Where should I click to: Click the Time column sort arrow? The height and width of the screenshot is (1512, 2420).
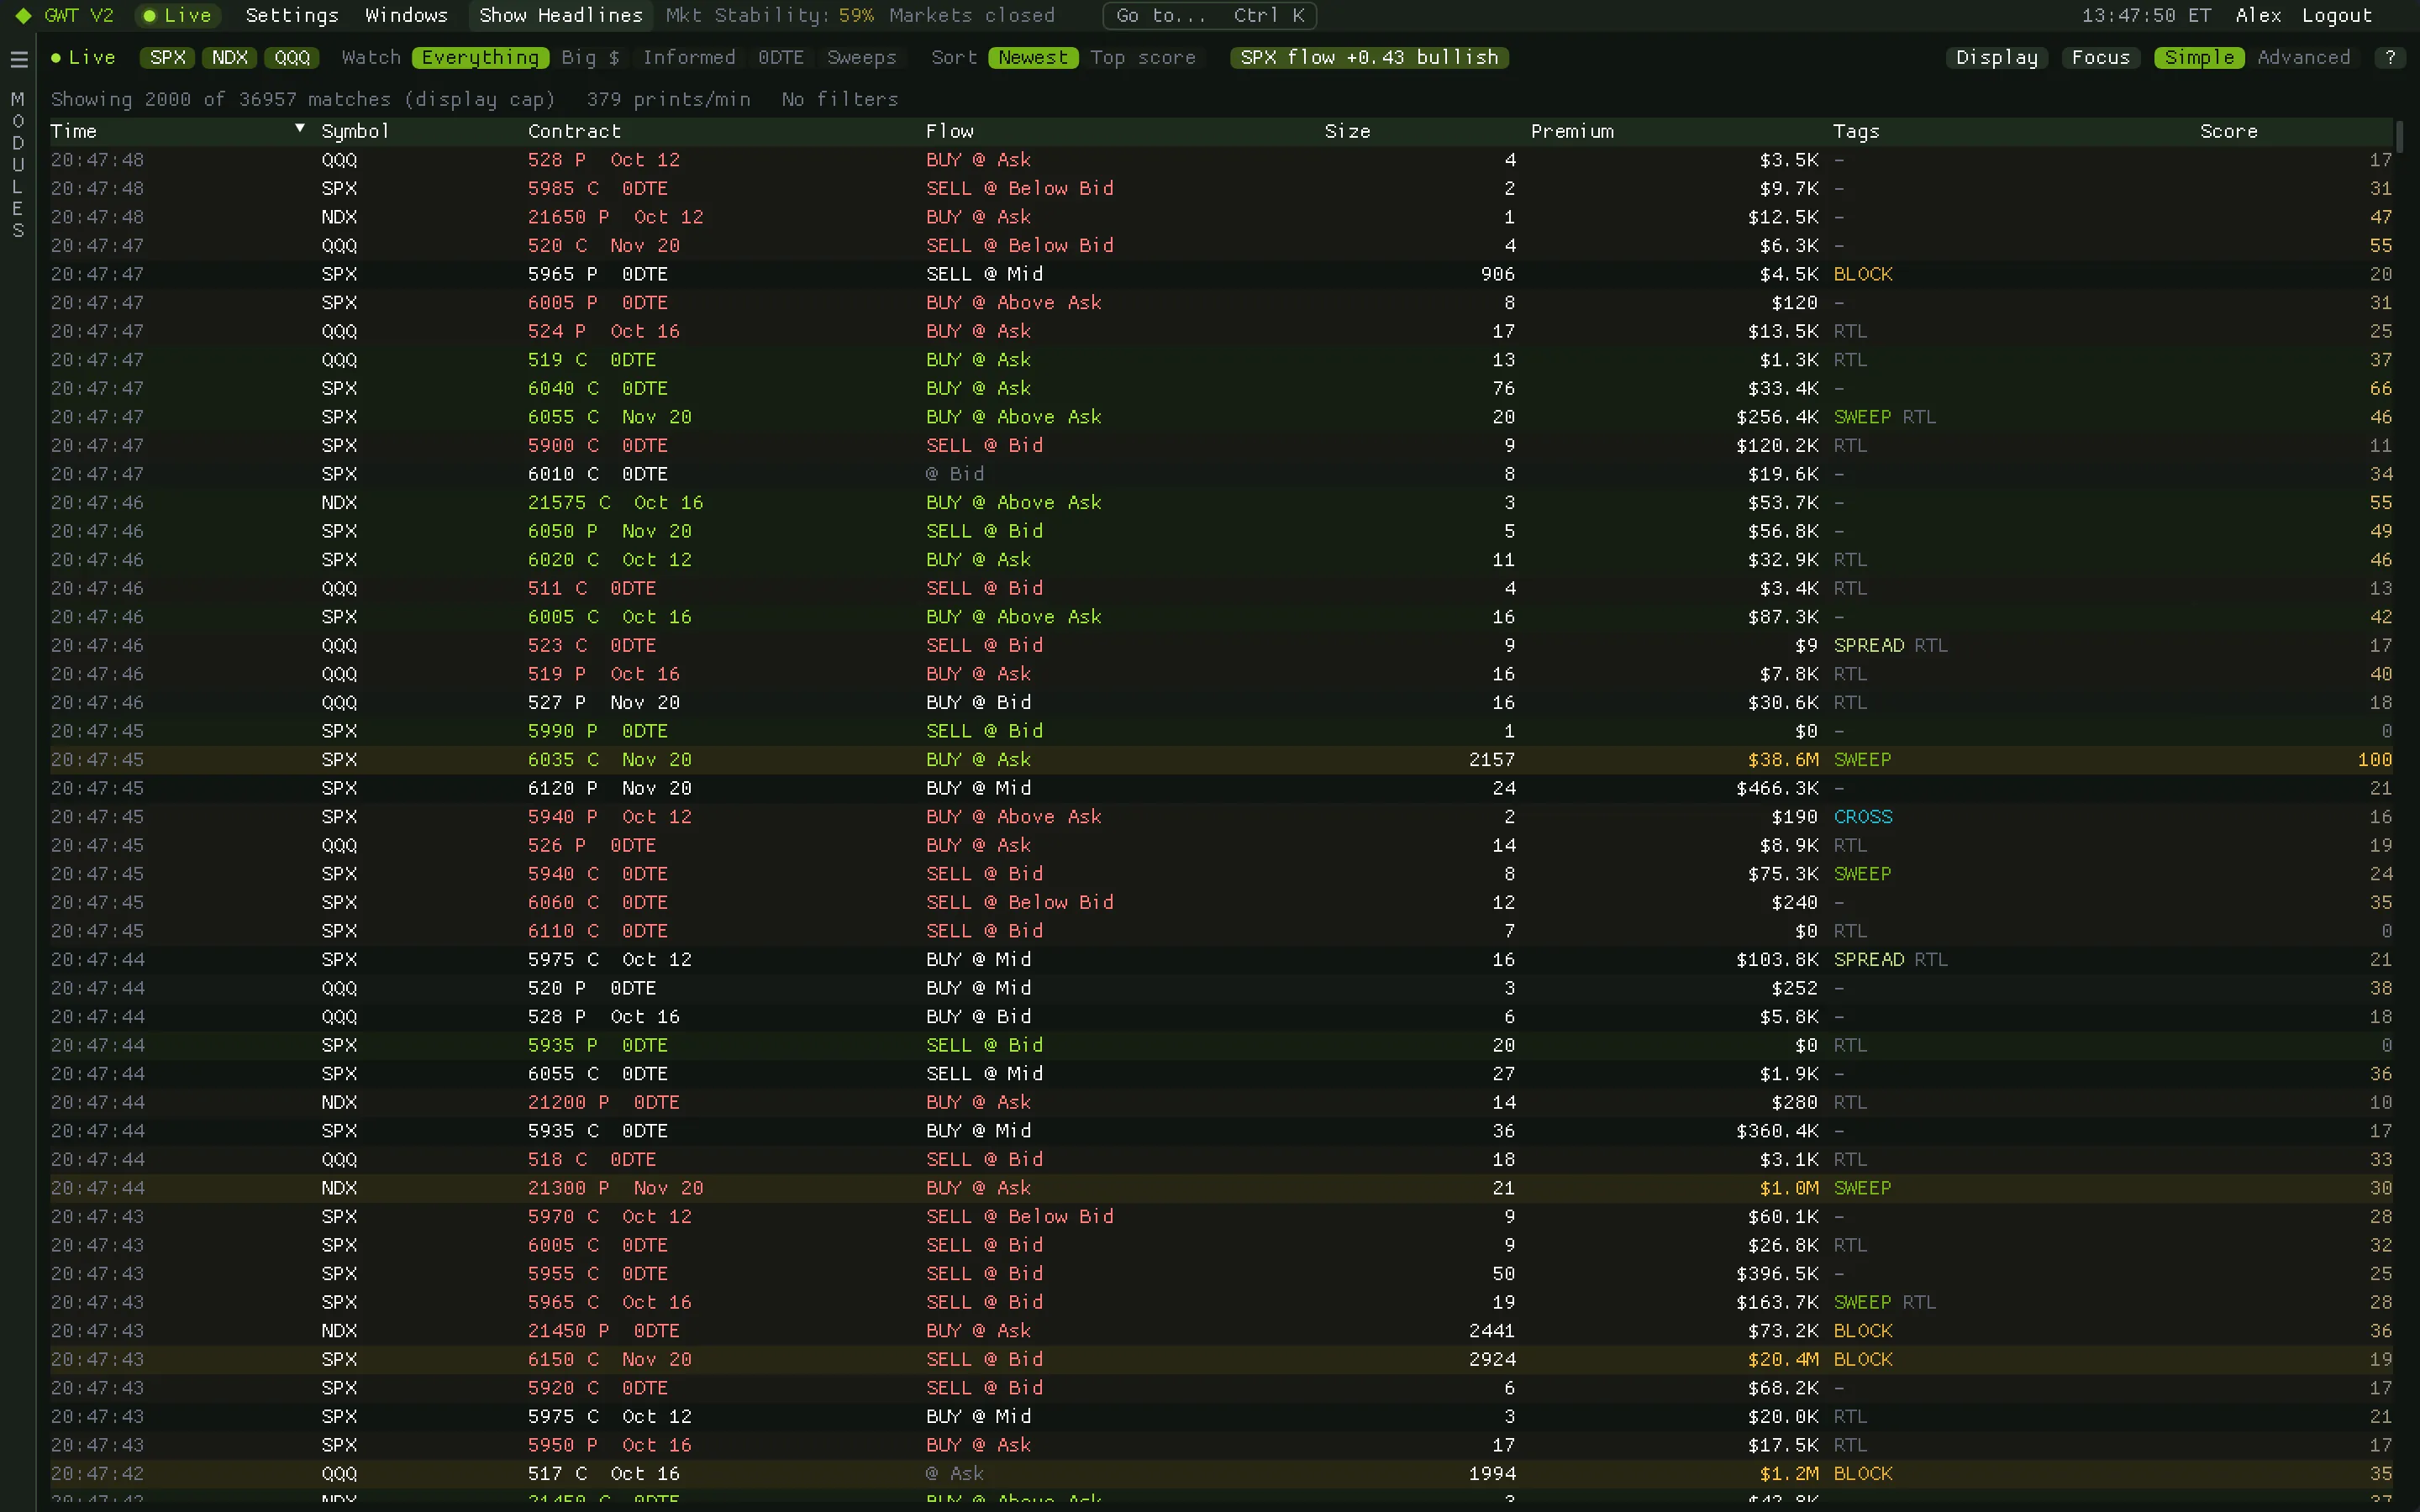299,128
